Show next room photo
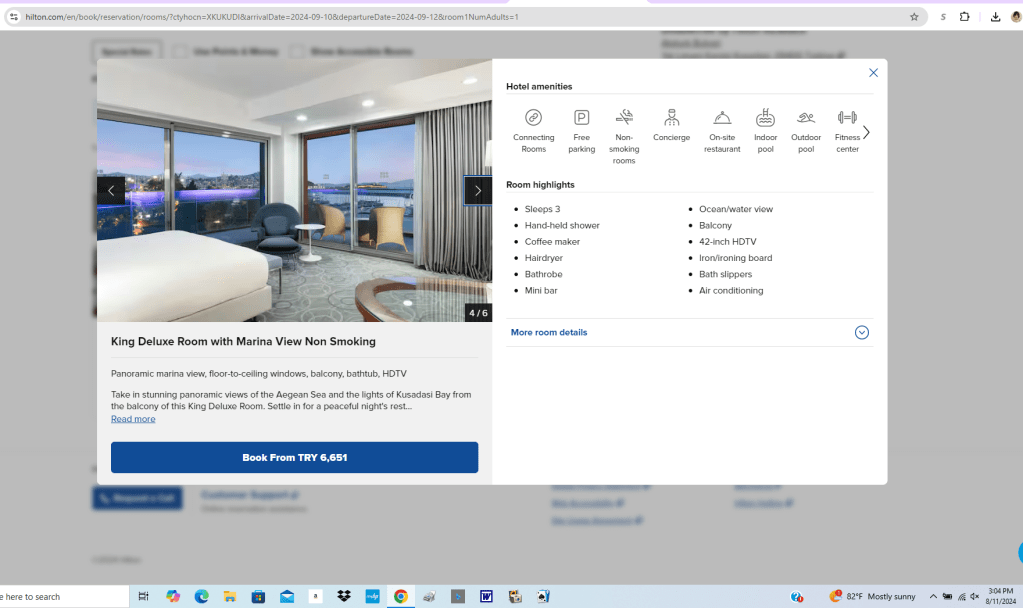Screen dimensions: 1023x608 click(477, 191)
